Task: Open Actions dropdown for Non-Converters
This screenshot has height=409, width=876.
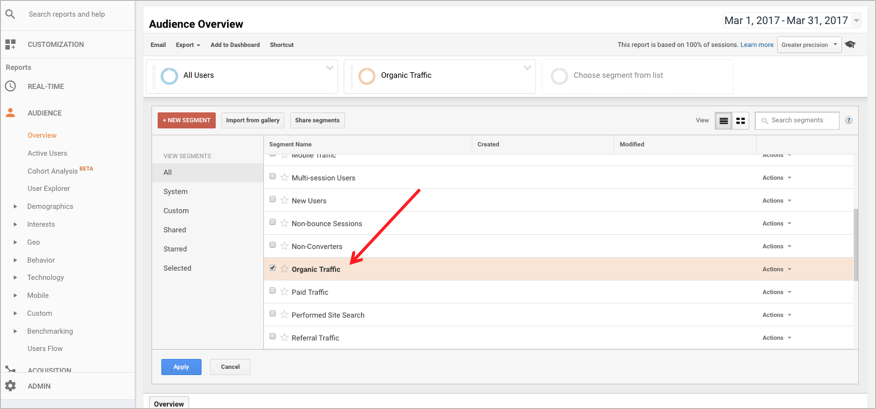Action: (x=776, y=246)
